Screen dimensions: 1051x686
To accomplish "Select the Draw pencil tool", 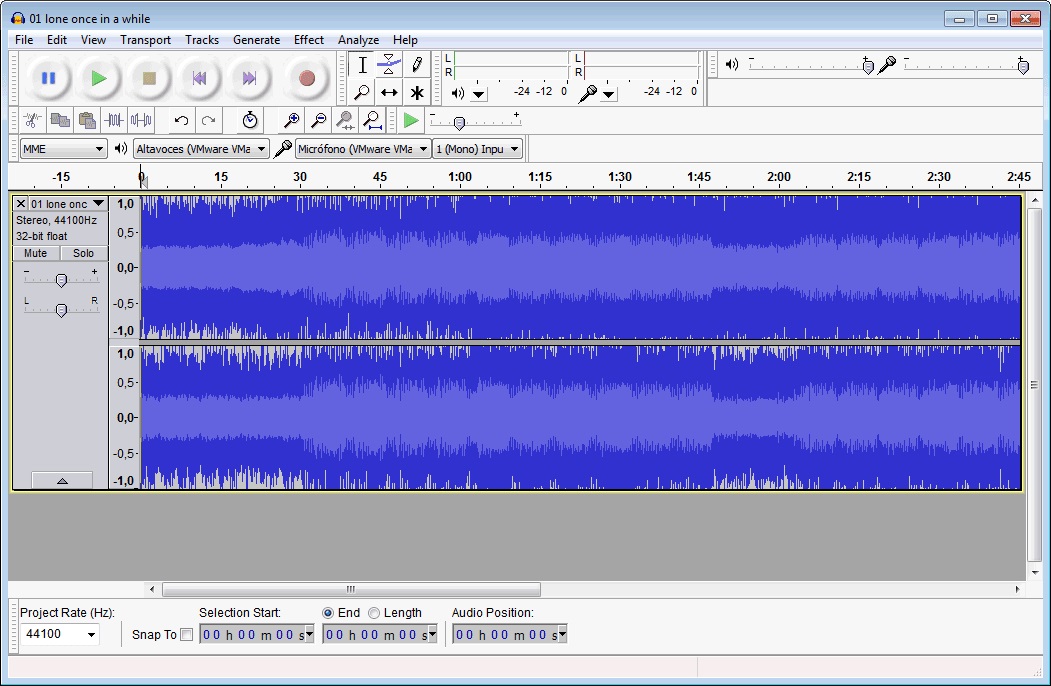I will (416, 65).
